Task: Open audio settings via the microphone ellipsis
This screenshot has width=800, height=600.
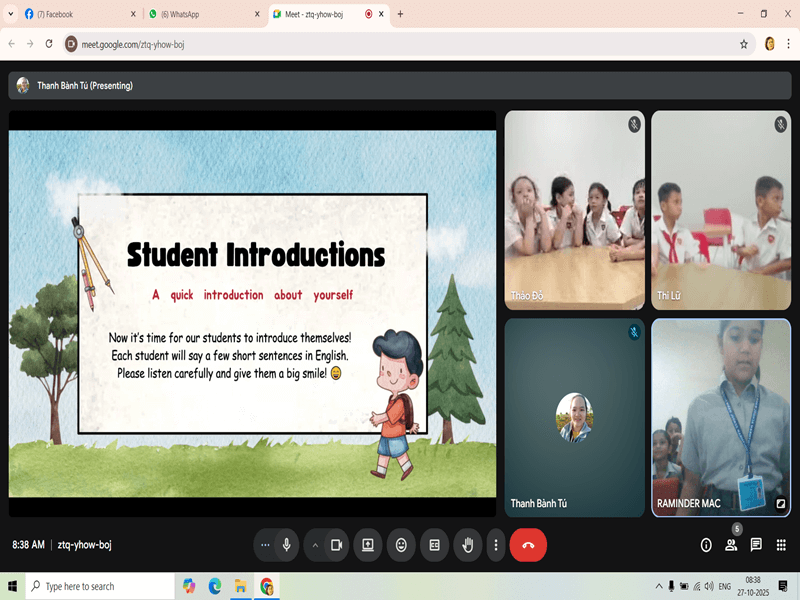Action: click(265, 545)
